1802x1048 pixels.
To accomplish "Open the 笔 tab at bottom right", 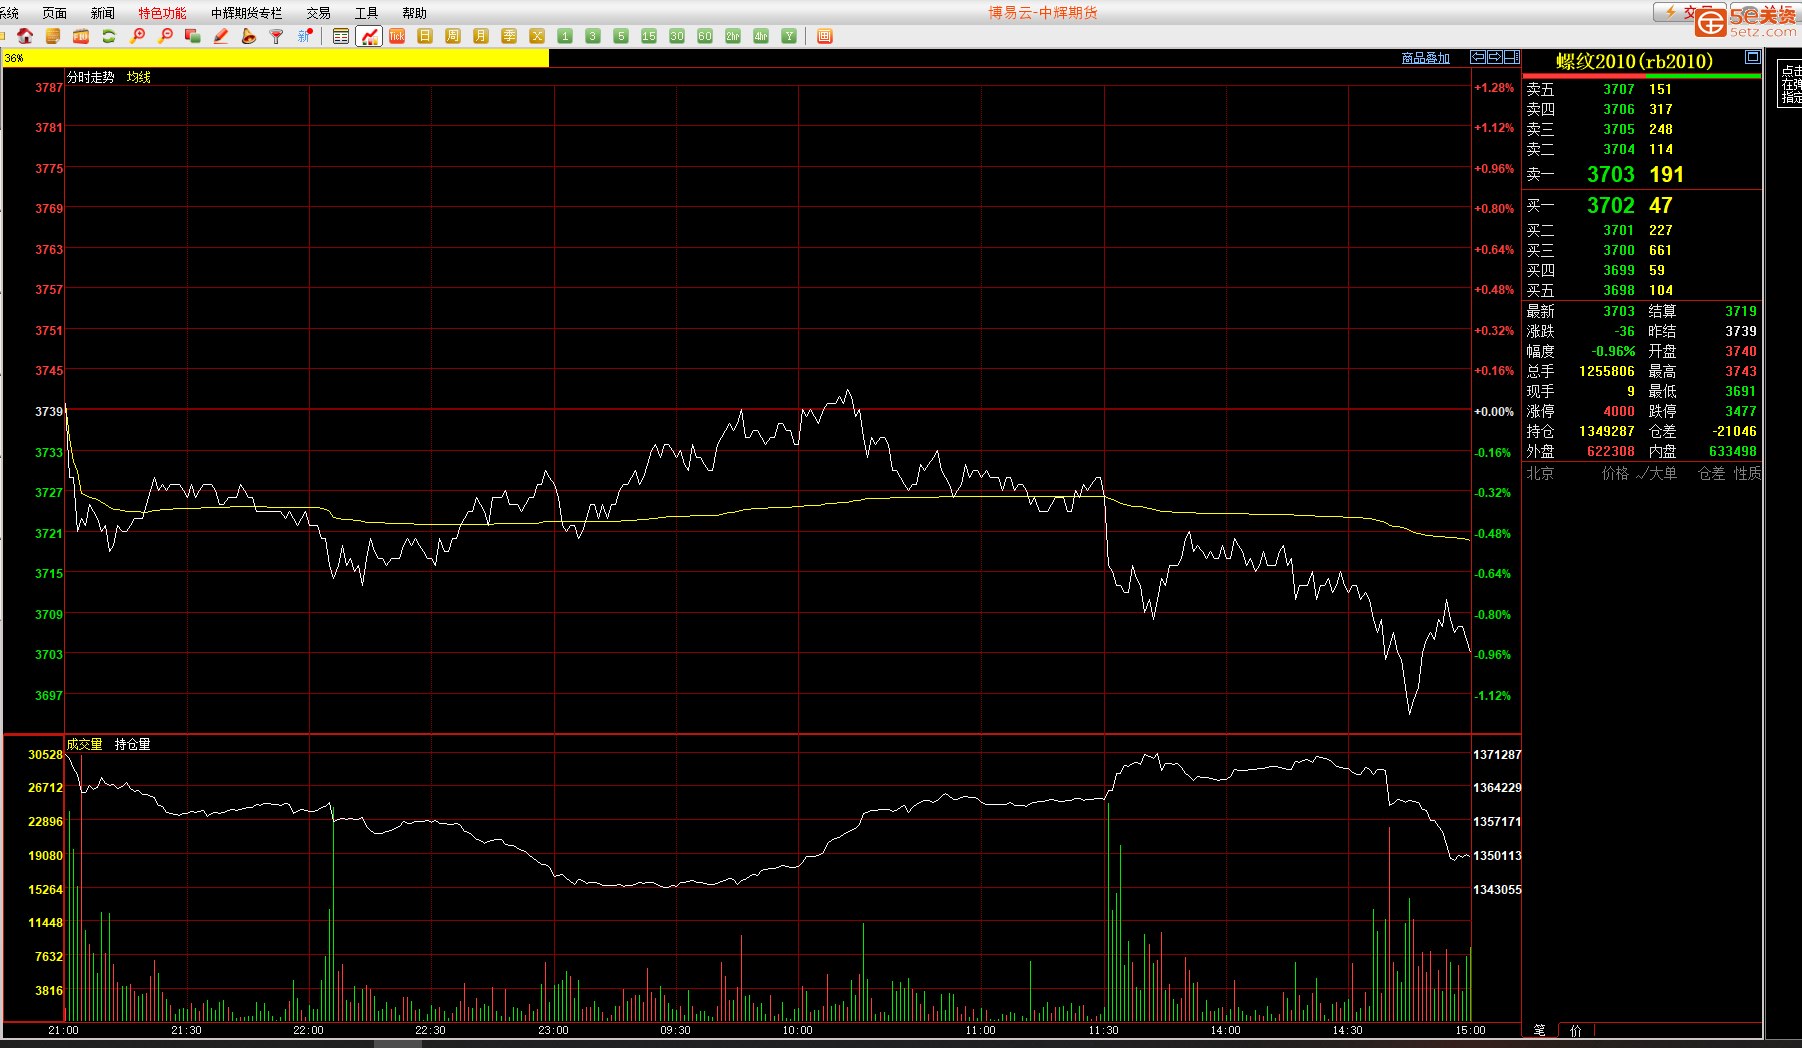I will click(1540, 1030).
